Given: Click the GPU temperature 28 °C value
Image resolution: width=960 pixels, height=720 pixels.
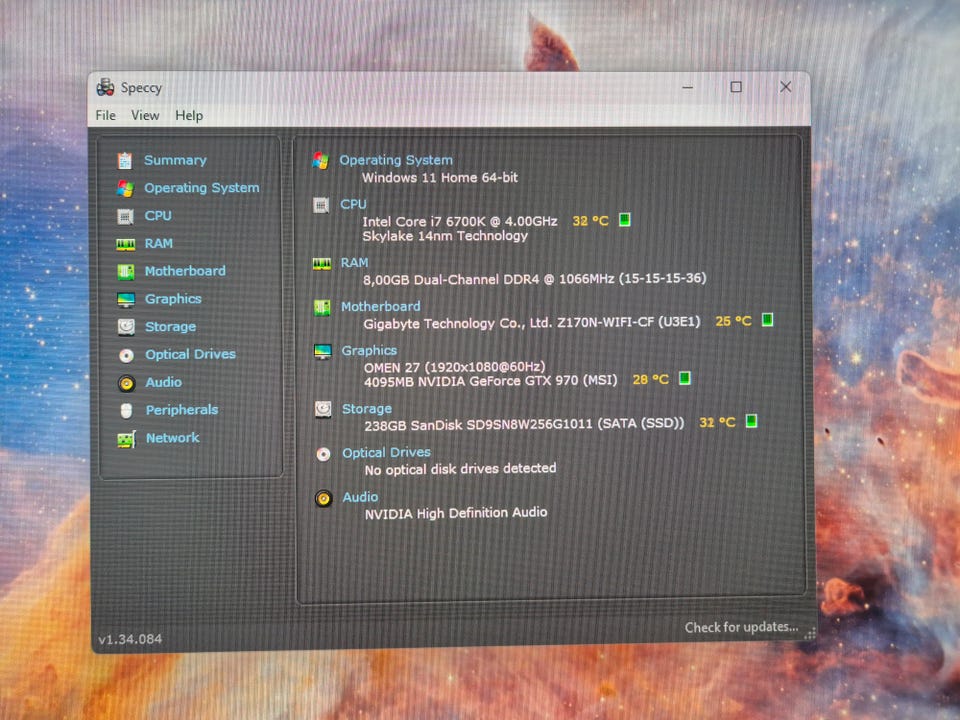Looking at the screenshot, I should [x=651, y=380].
